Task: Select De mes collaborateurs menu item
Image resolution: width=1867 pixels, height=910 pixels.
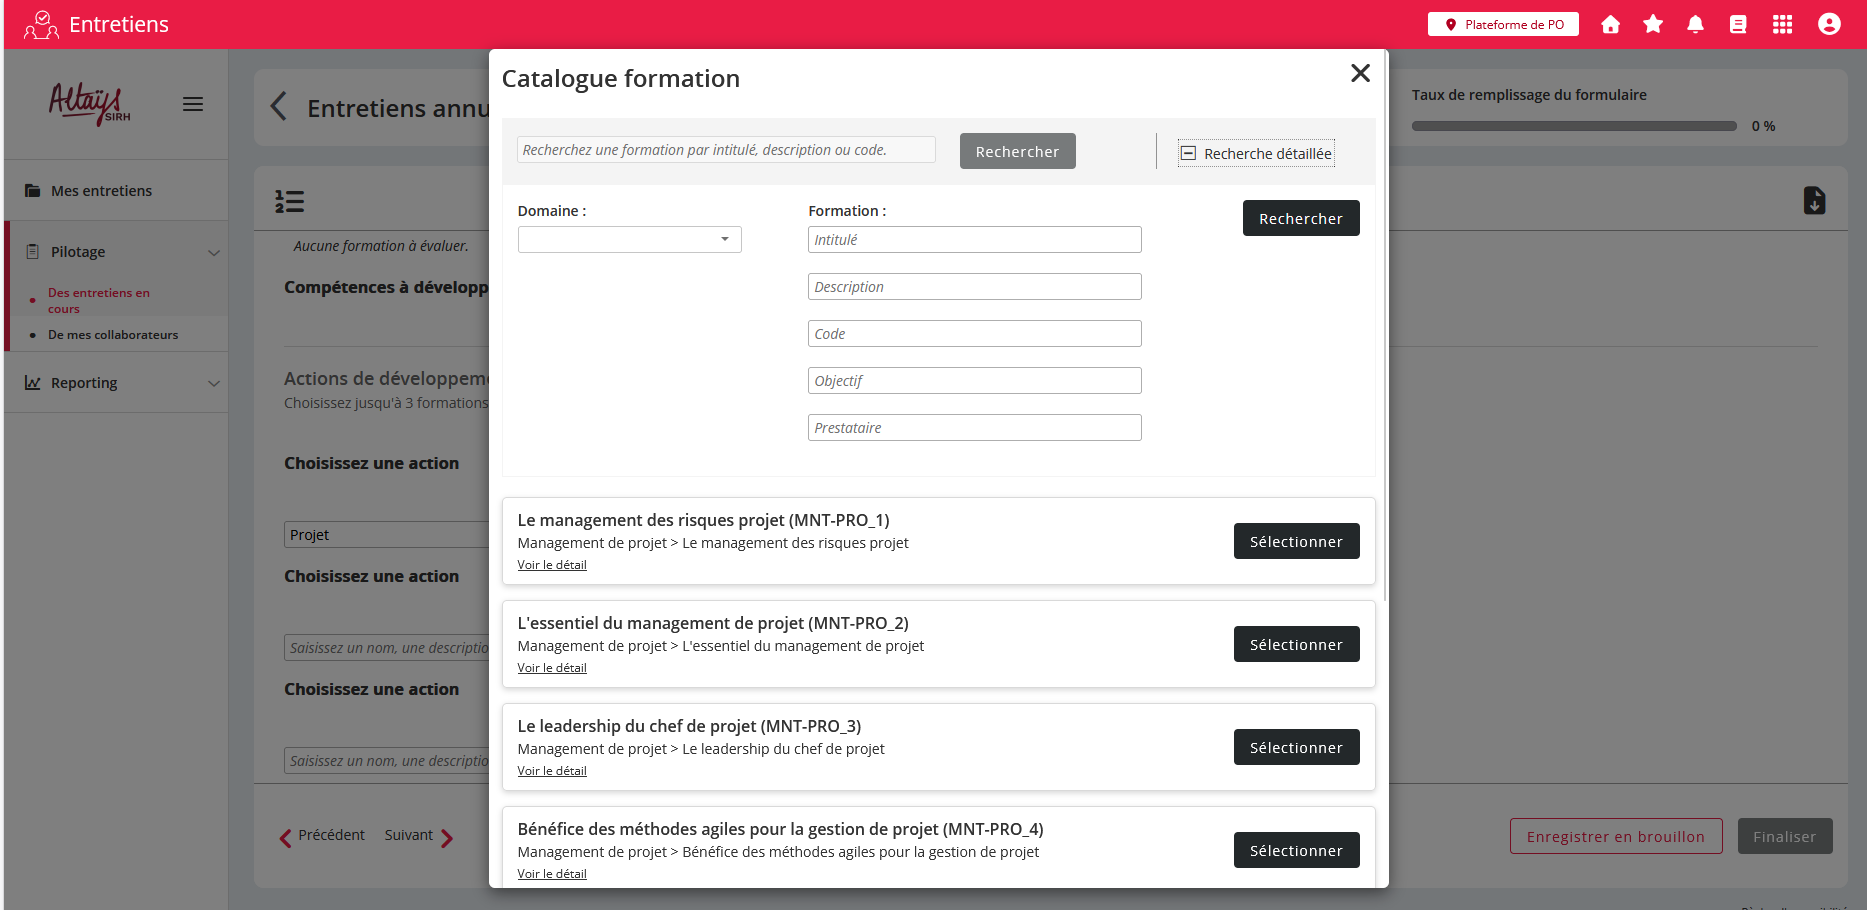Action: pos(113,335)
